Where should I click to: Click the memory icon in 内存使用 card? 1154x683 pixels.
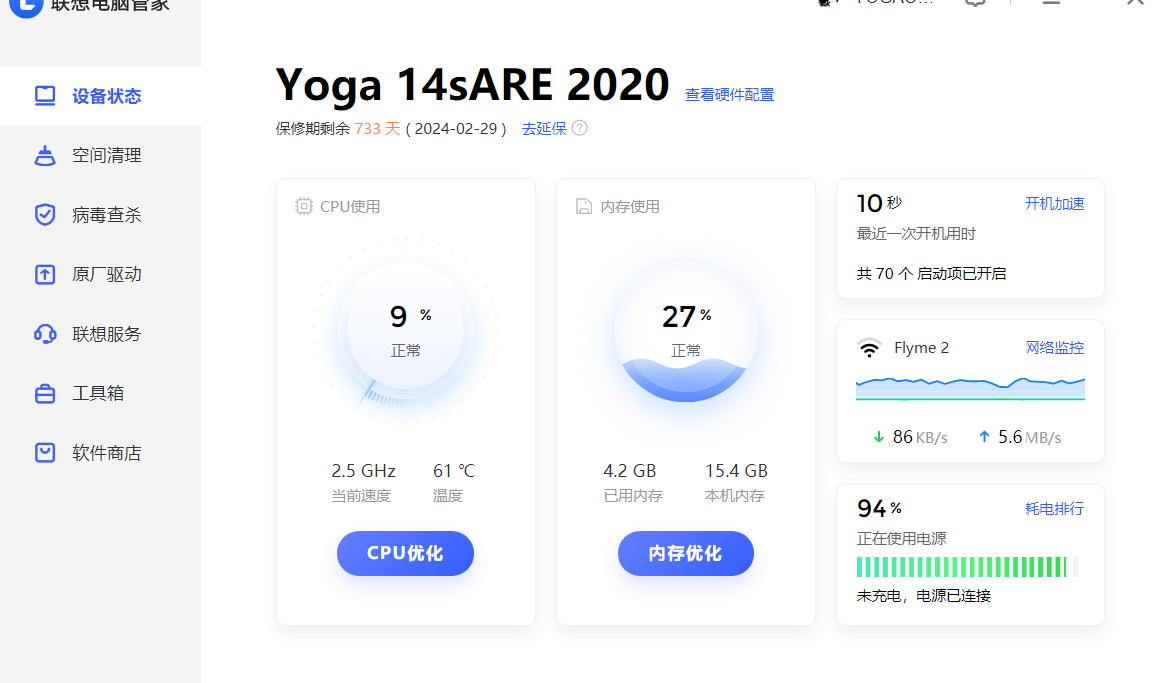point(584,206)
